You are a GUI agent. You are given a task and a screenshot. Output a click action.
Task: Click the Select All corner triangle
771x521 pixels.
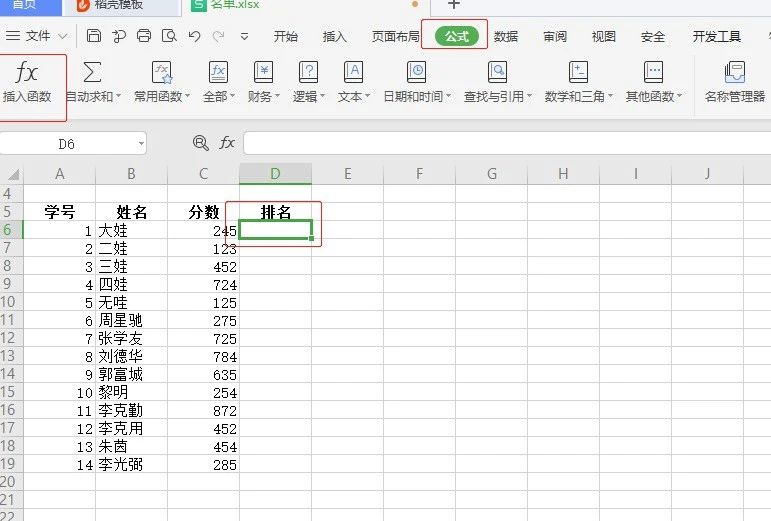click(13, 174)
